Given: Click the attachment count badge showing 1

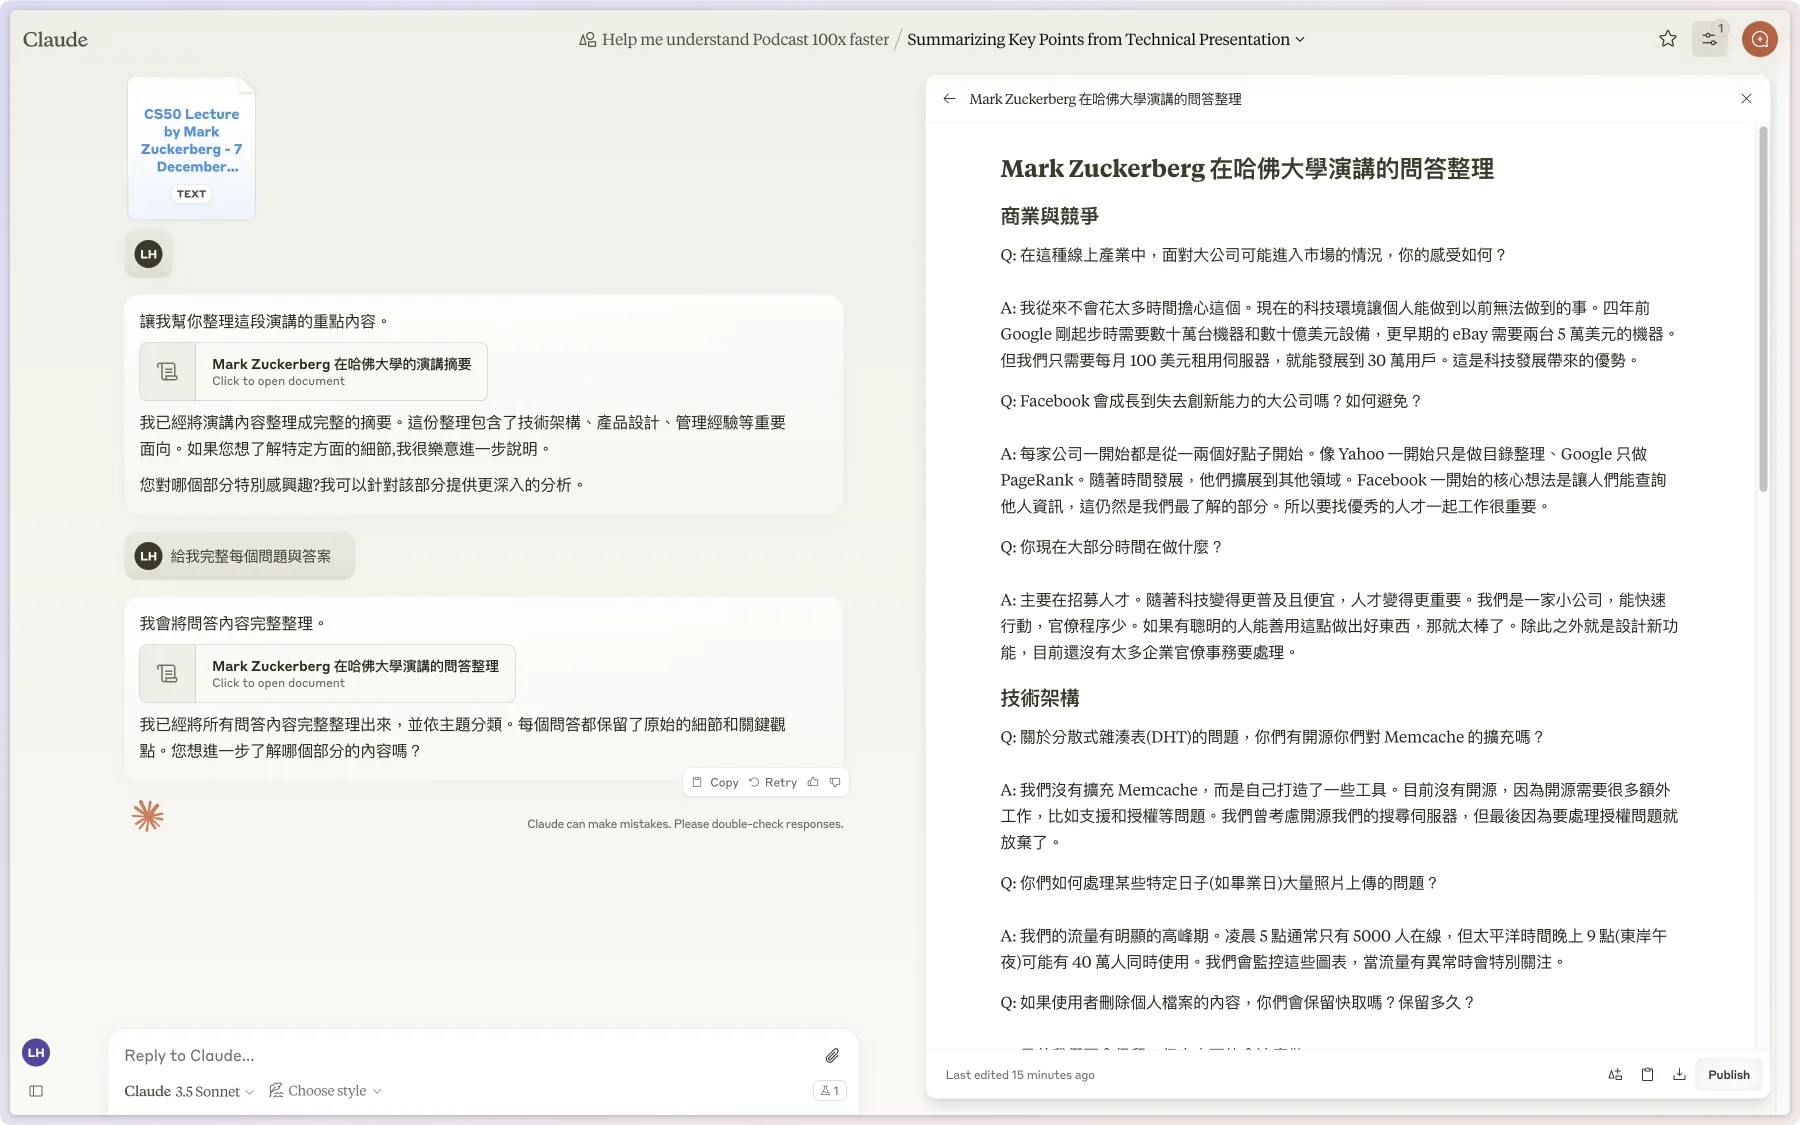Looking at the screenshot, I should pos(830,1091).
